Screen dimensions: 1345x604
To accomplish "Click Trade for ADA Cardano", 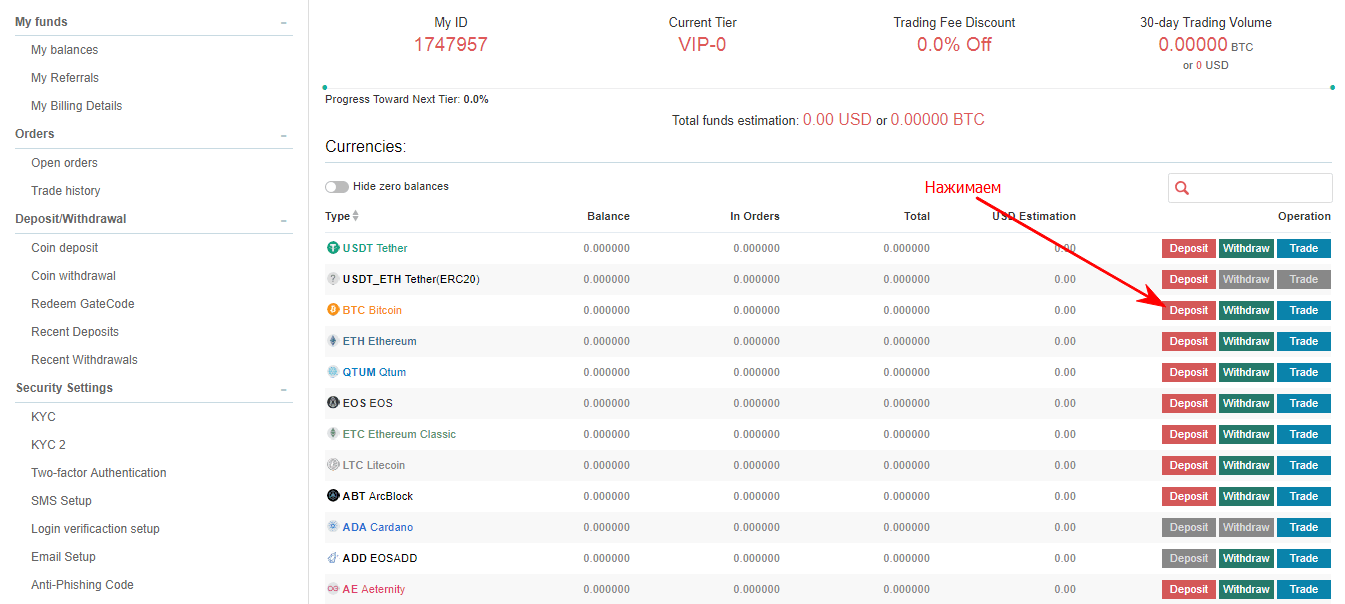I will click(1304, 527).
